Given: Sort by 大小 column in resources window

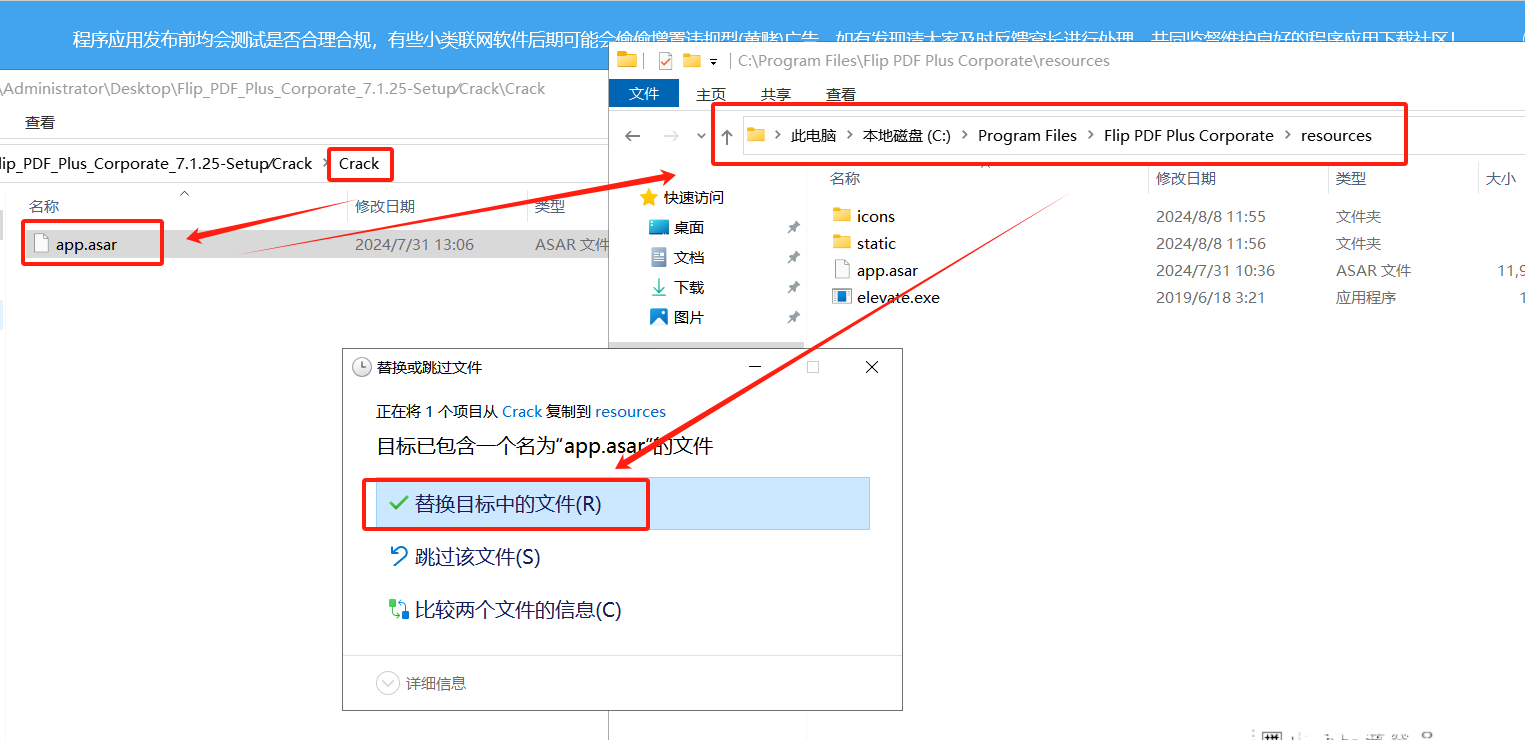Looking at the screenshot, I should point(1500,178).
